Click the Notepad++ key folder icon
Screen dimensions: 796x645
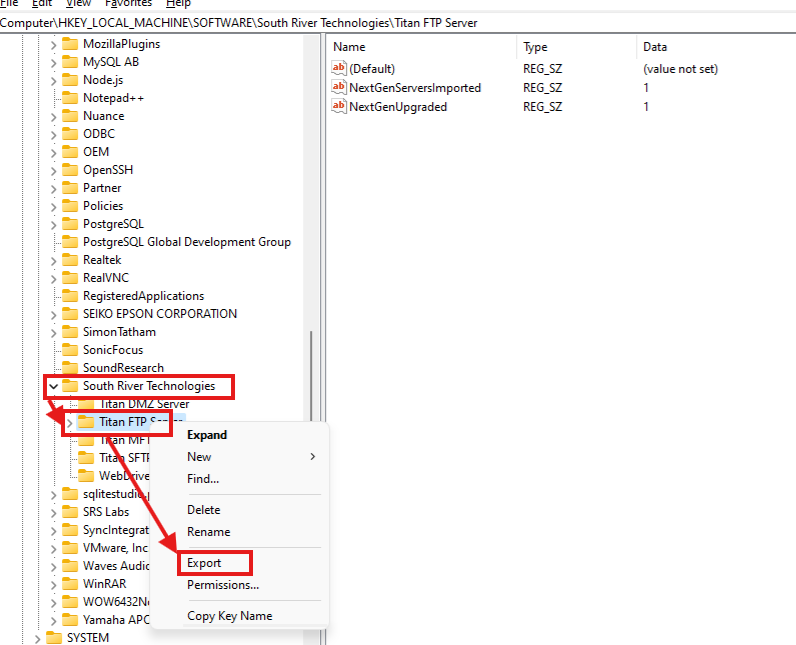pos(70,98)
